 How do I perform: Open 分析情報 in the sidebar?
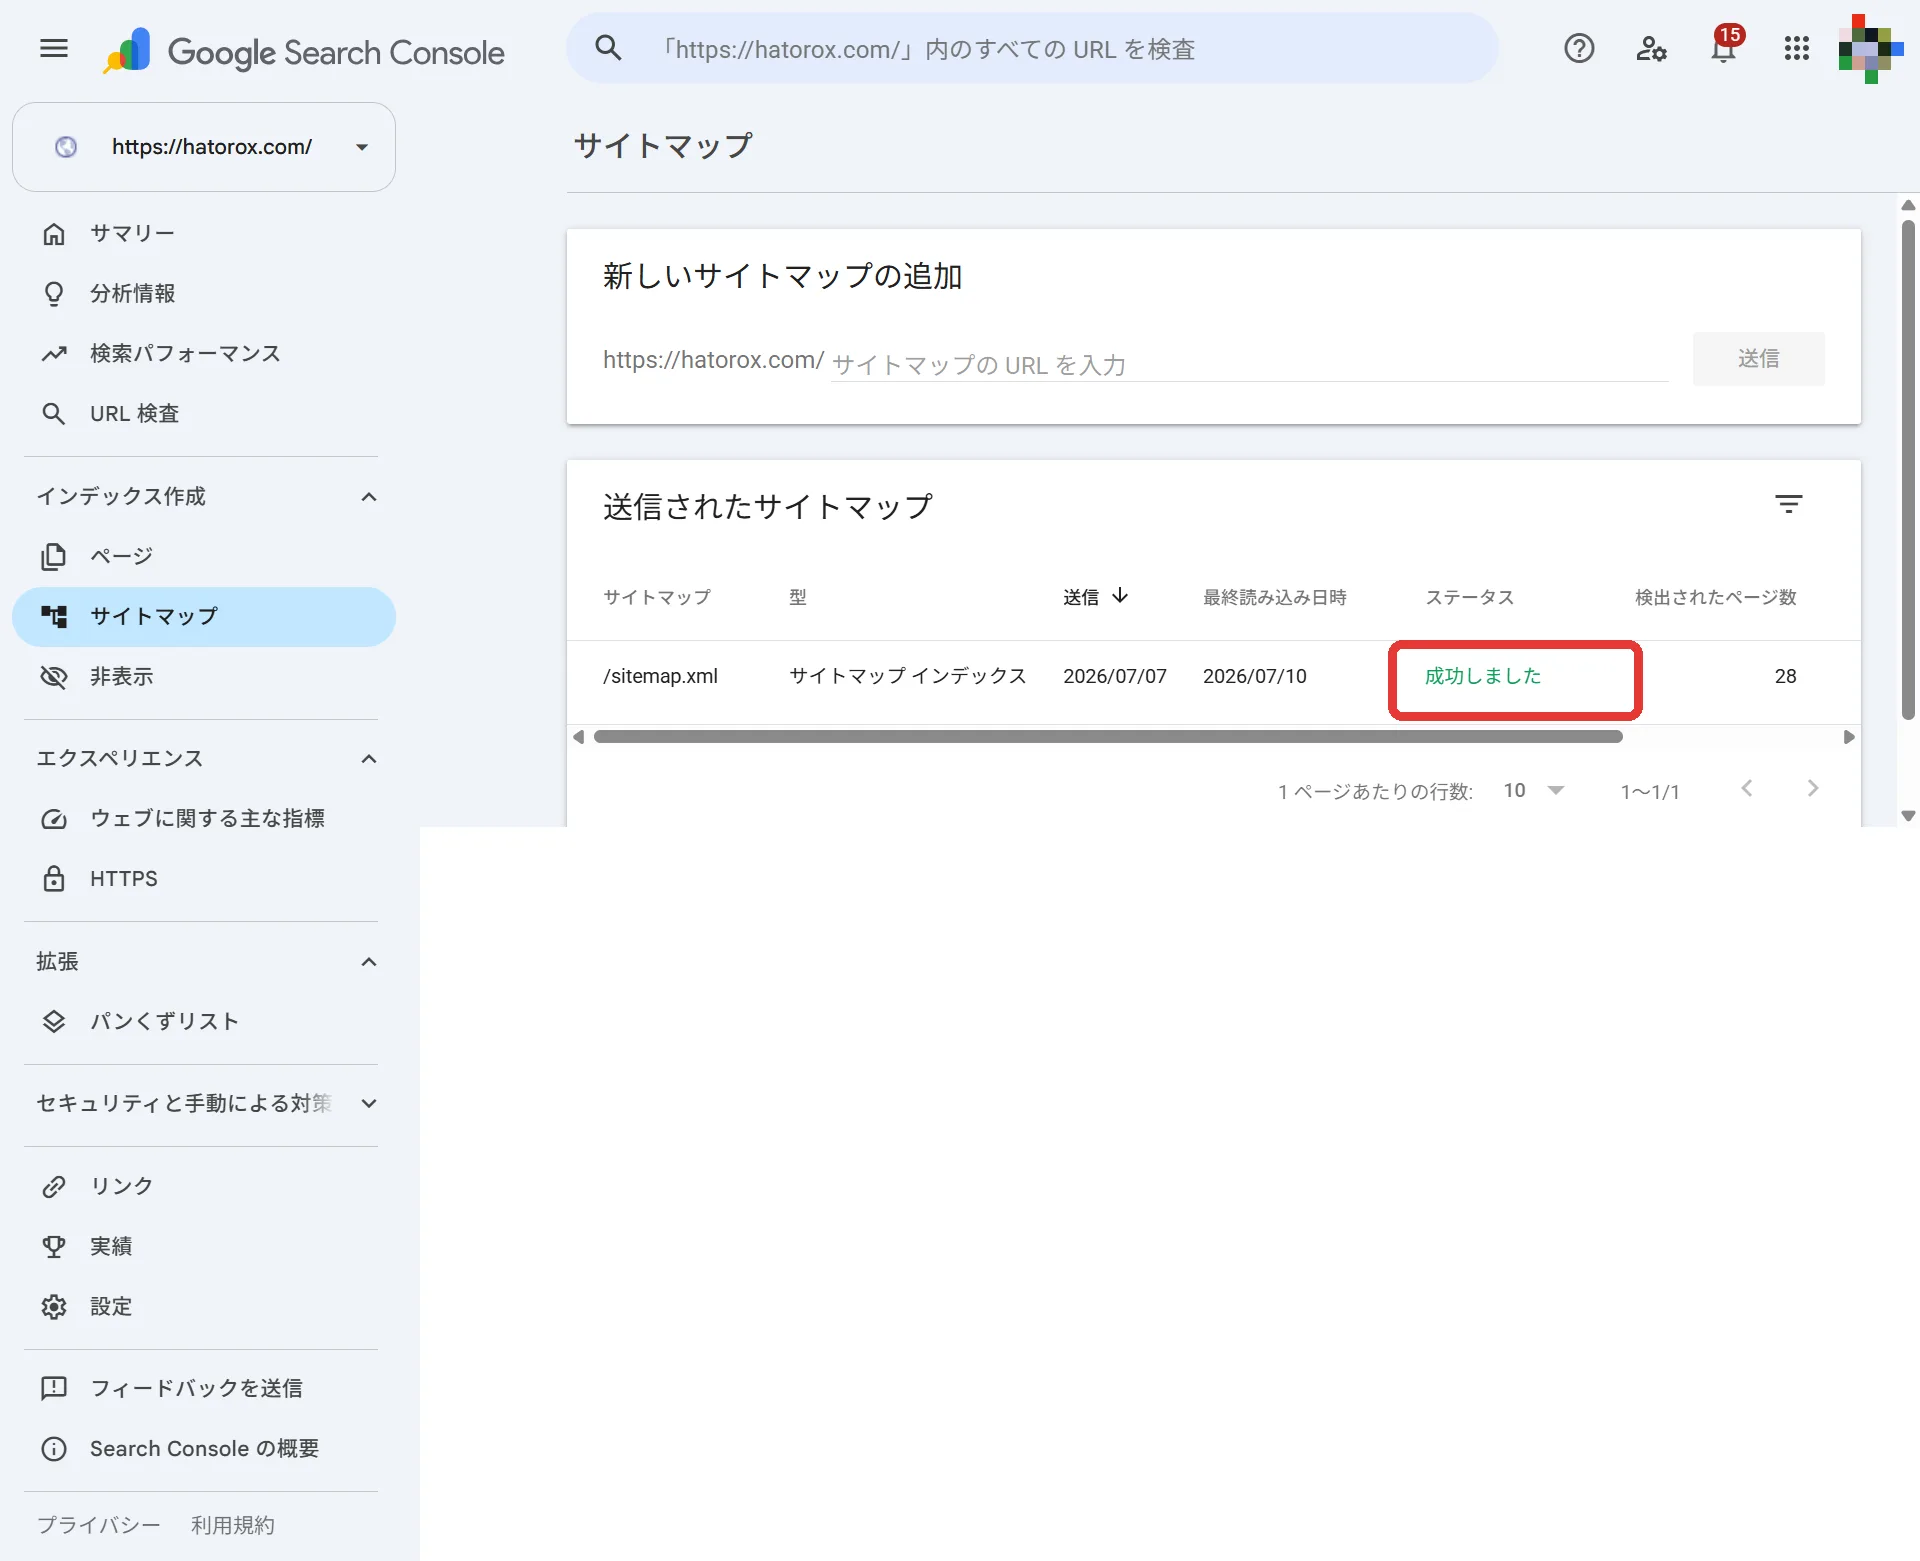click(x=204, y=293)
